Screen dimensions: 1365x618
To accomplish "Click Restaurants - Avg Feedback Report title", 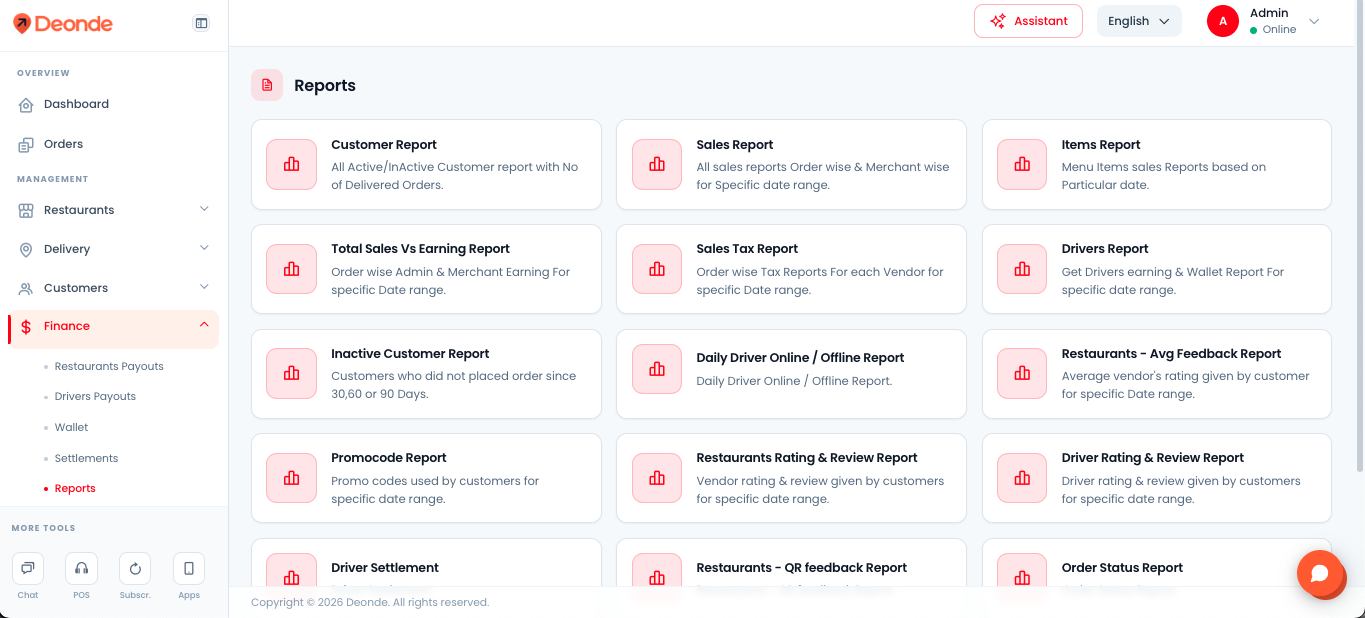I will pos(1171,354).
